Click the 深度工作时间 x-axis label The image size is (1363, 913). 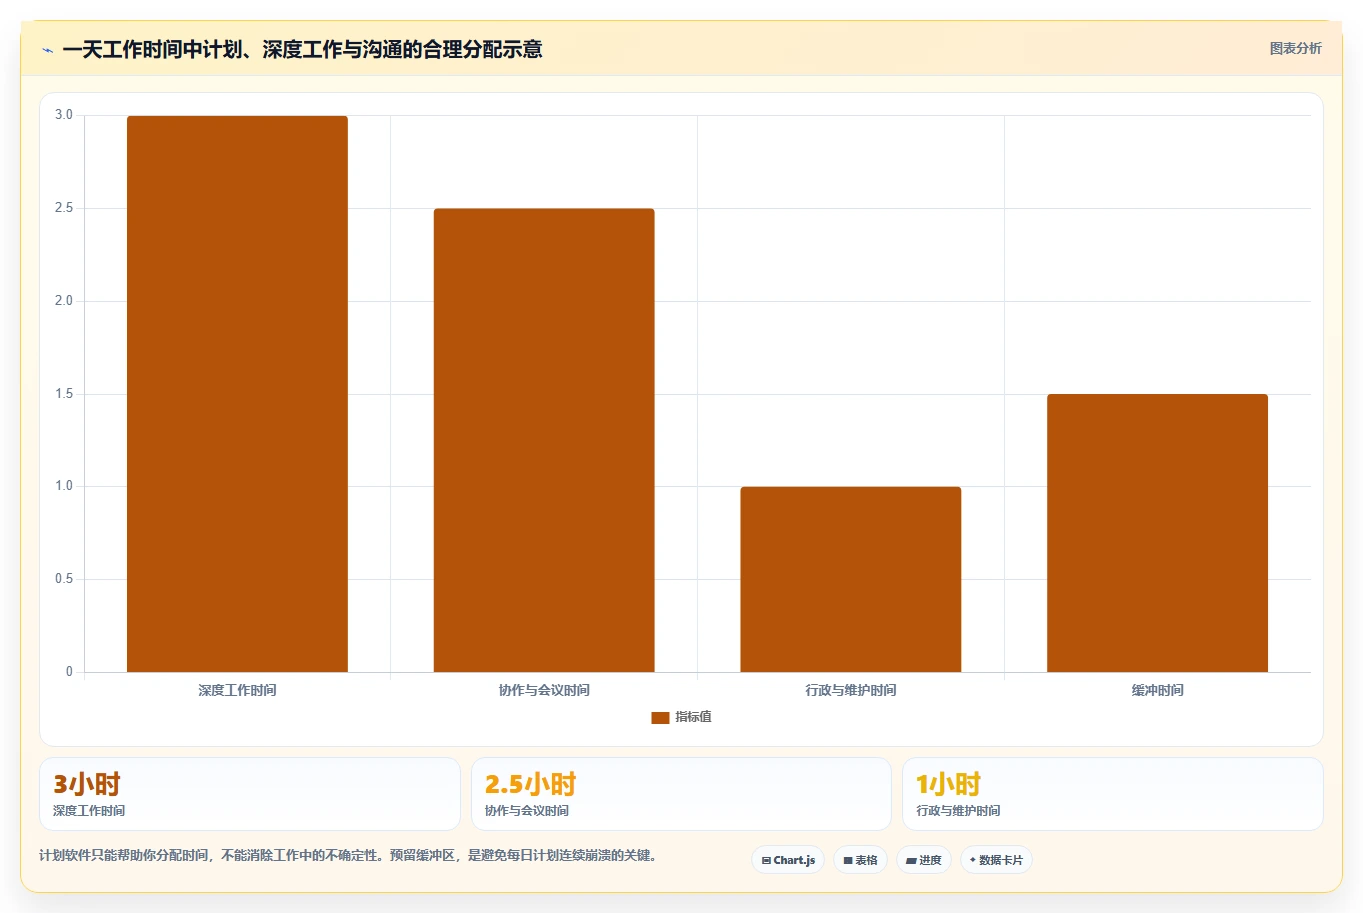coord(237,690)
